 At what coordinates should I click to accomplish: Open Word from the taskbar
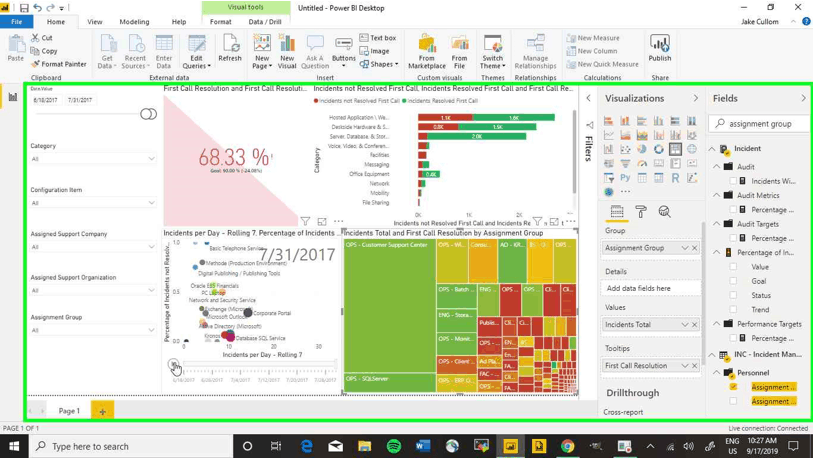[x=423, y=446]
